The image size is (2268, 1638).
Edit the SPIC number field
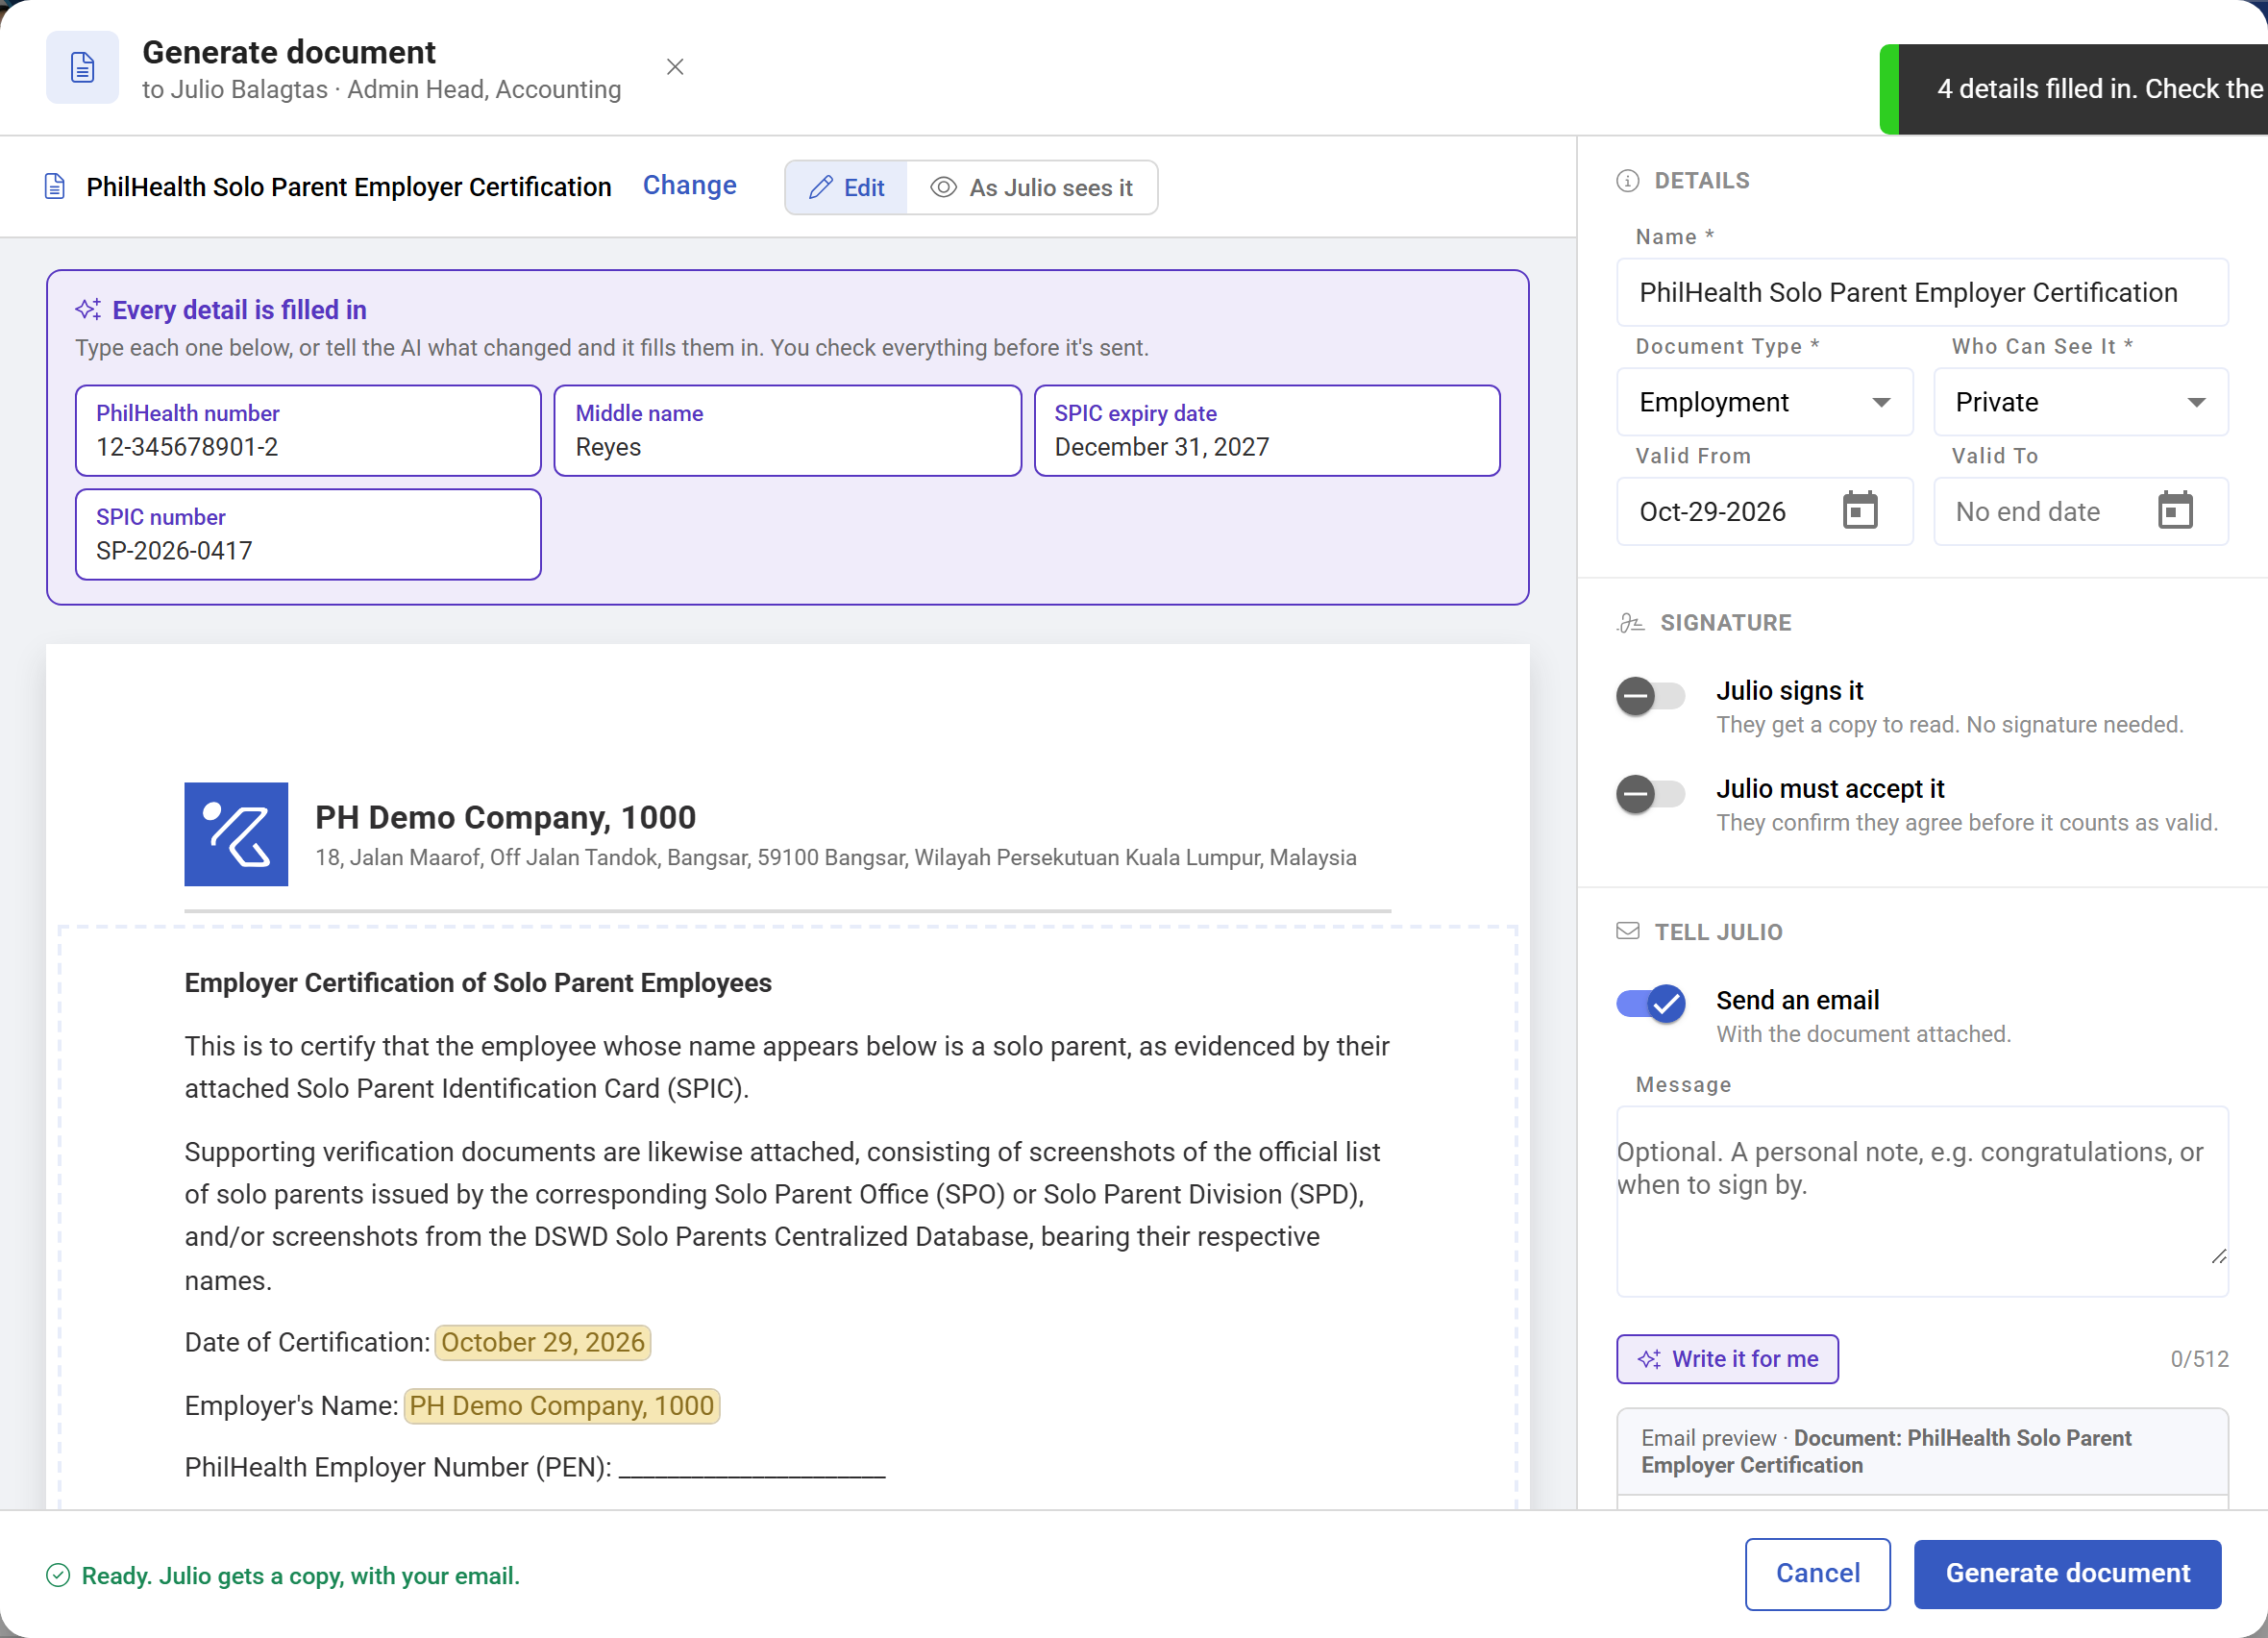point(308,534)
